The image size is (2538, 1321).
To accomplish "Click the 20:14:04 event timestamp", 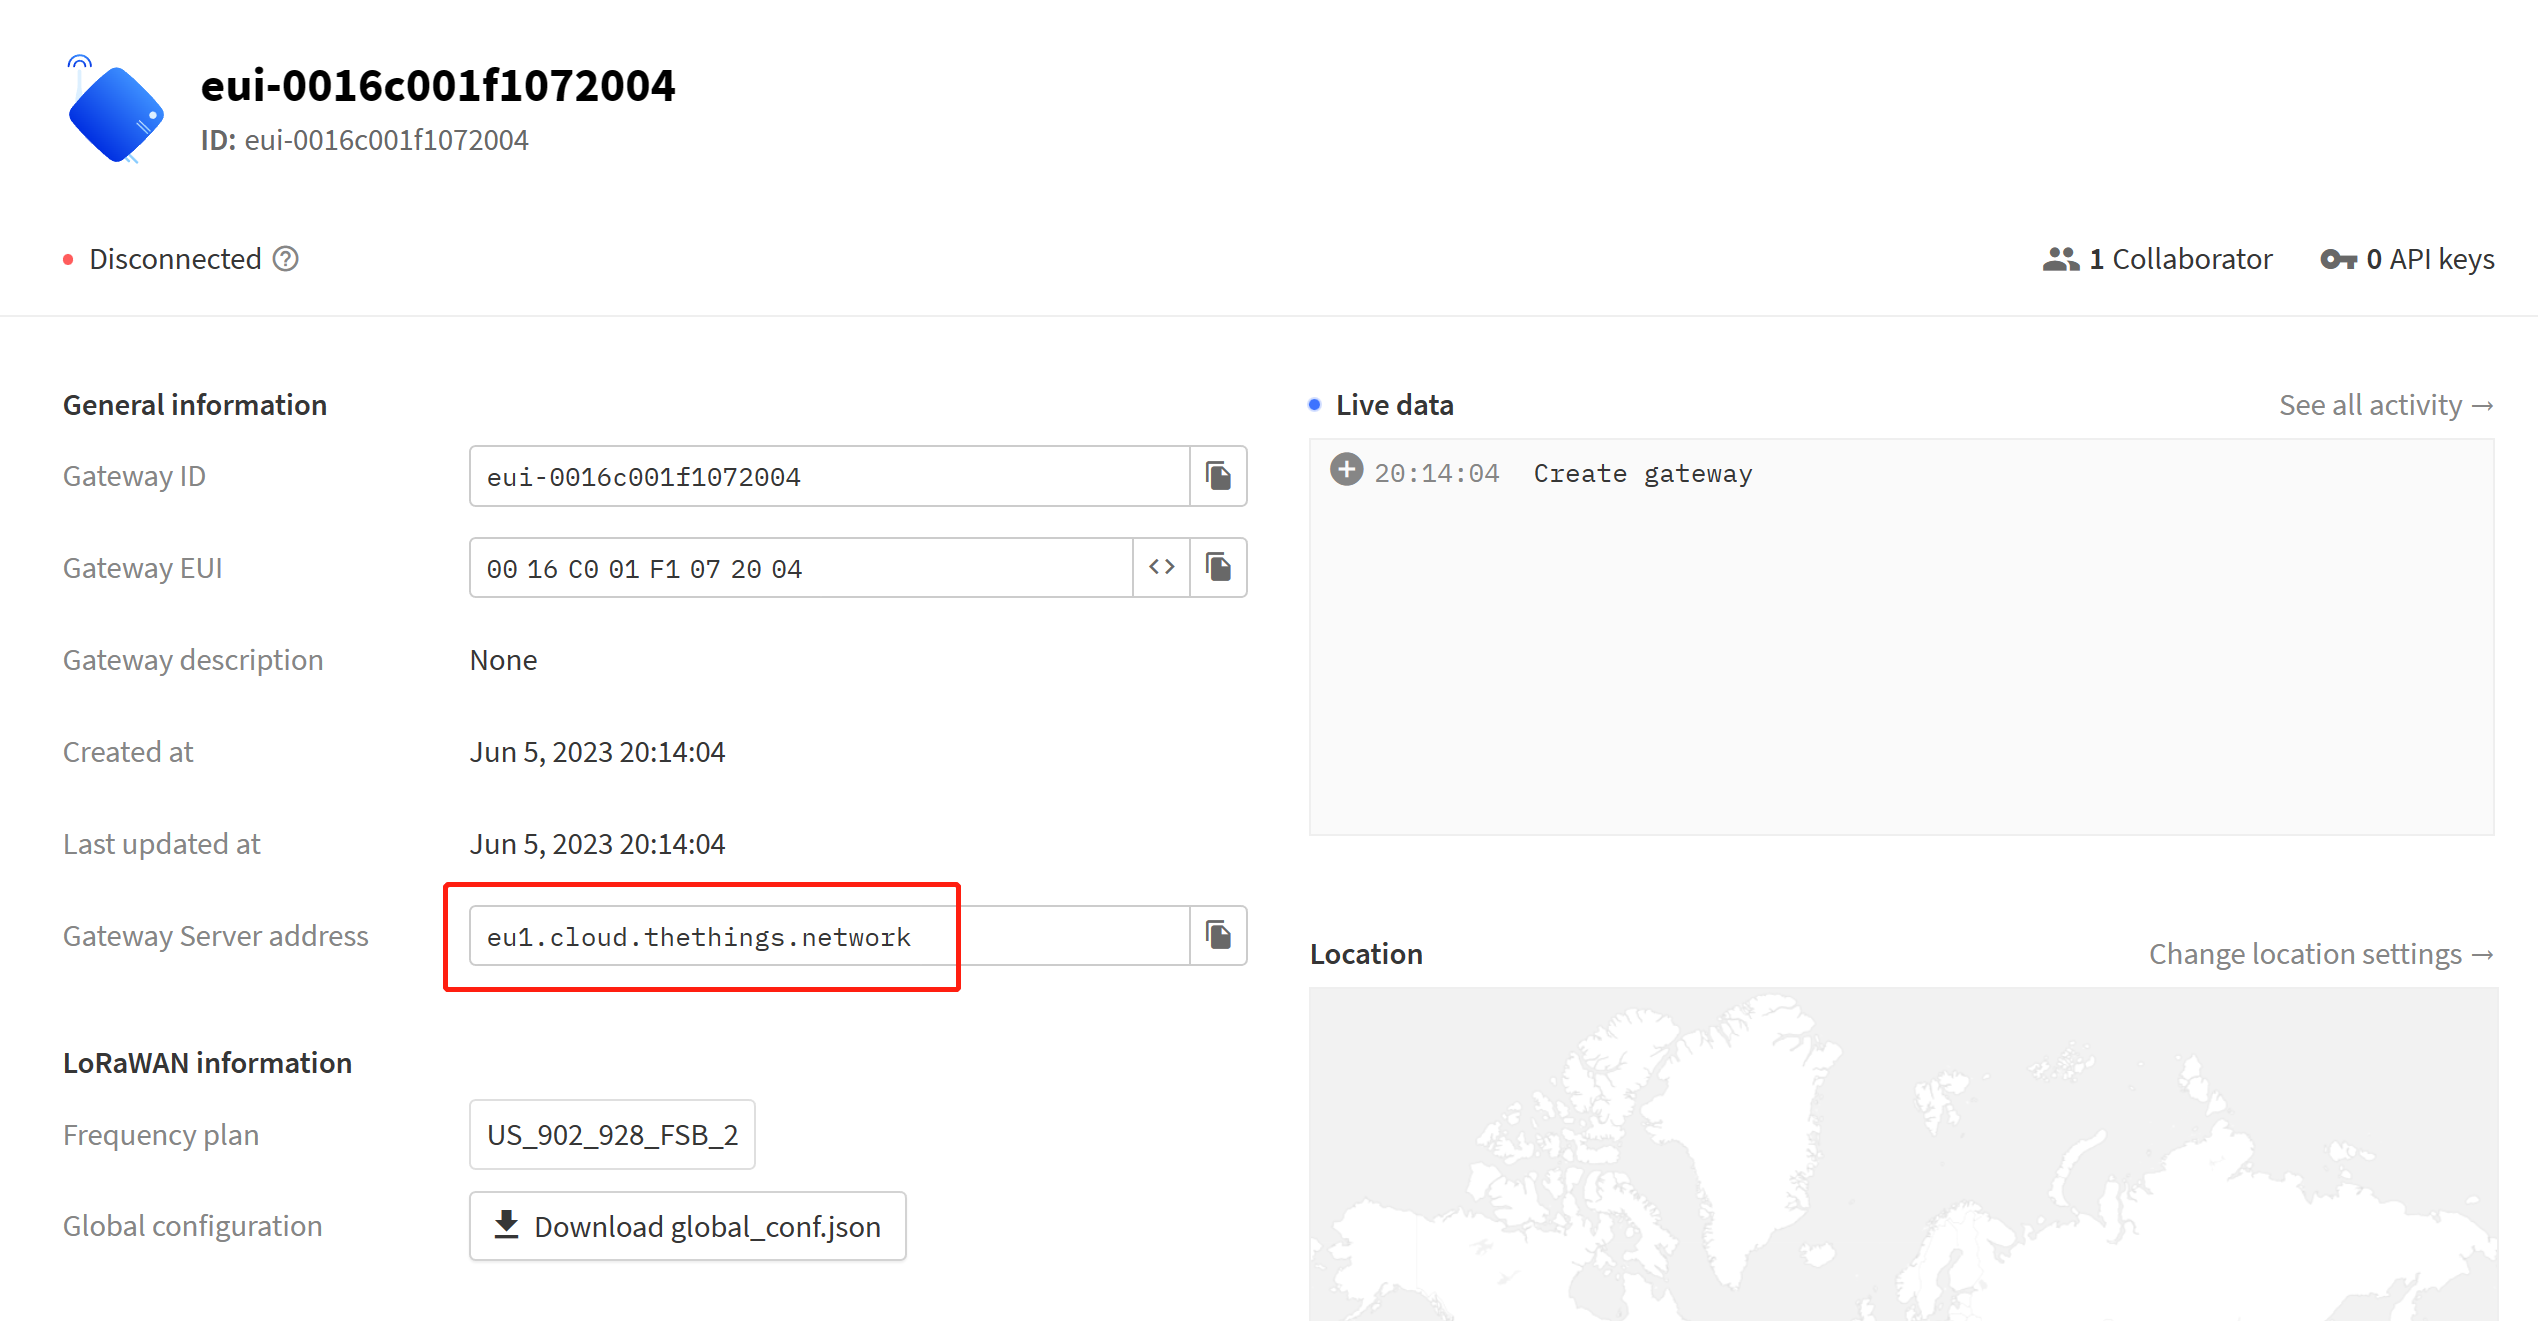I will coord(1436,473).
